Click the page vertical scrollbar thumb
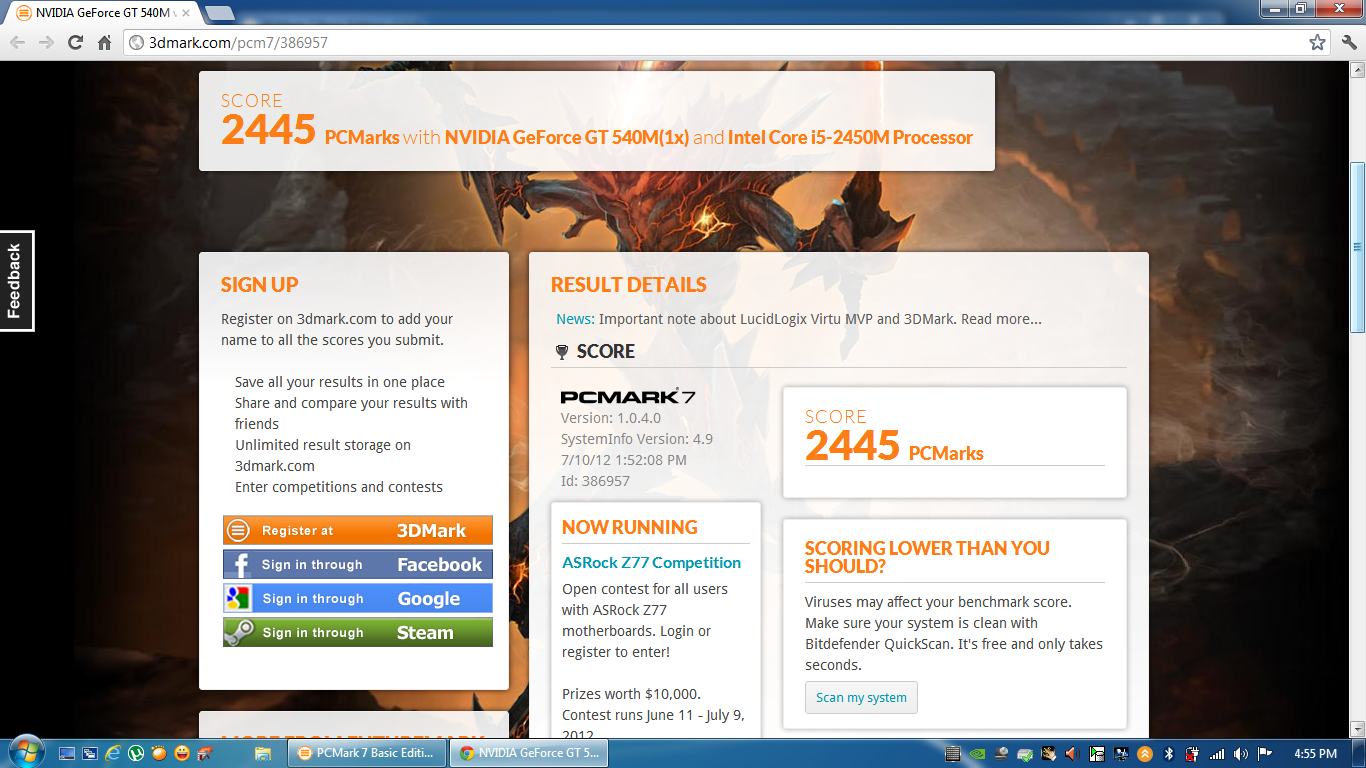This screenshot has width=1366, height=768. 1357,247
